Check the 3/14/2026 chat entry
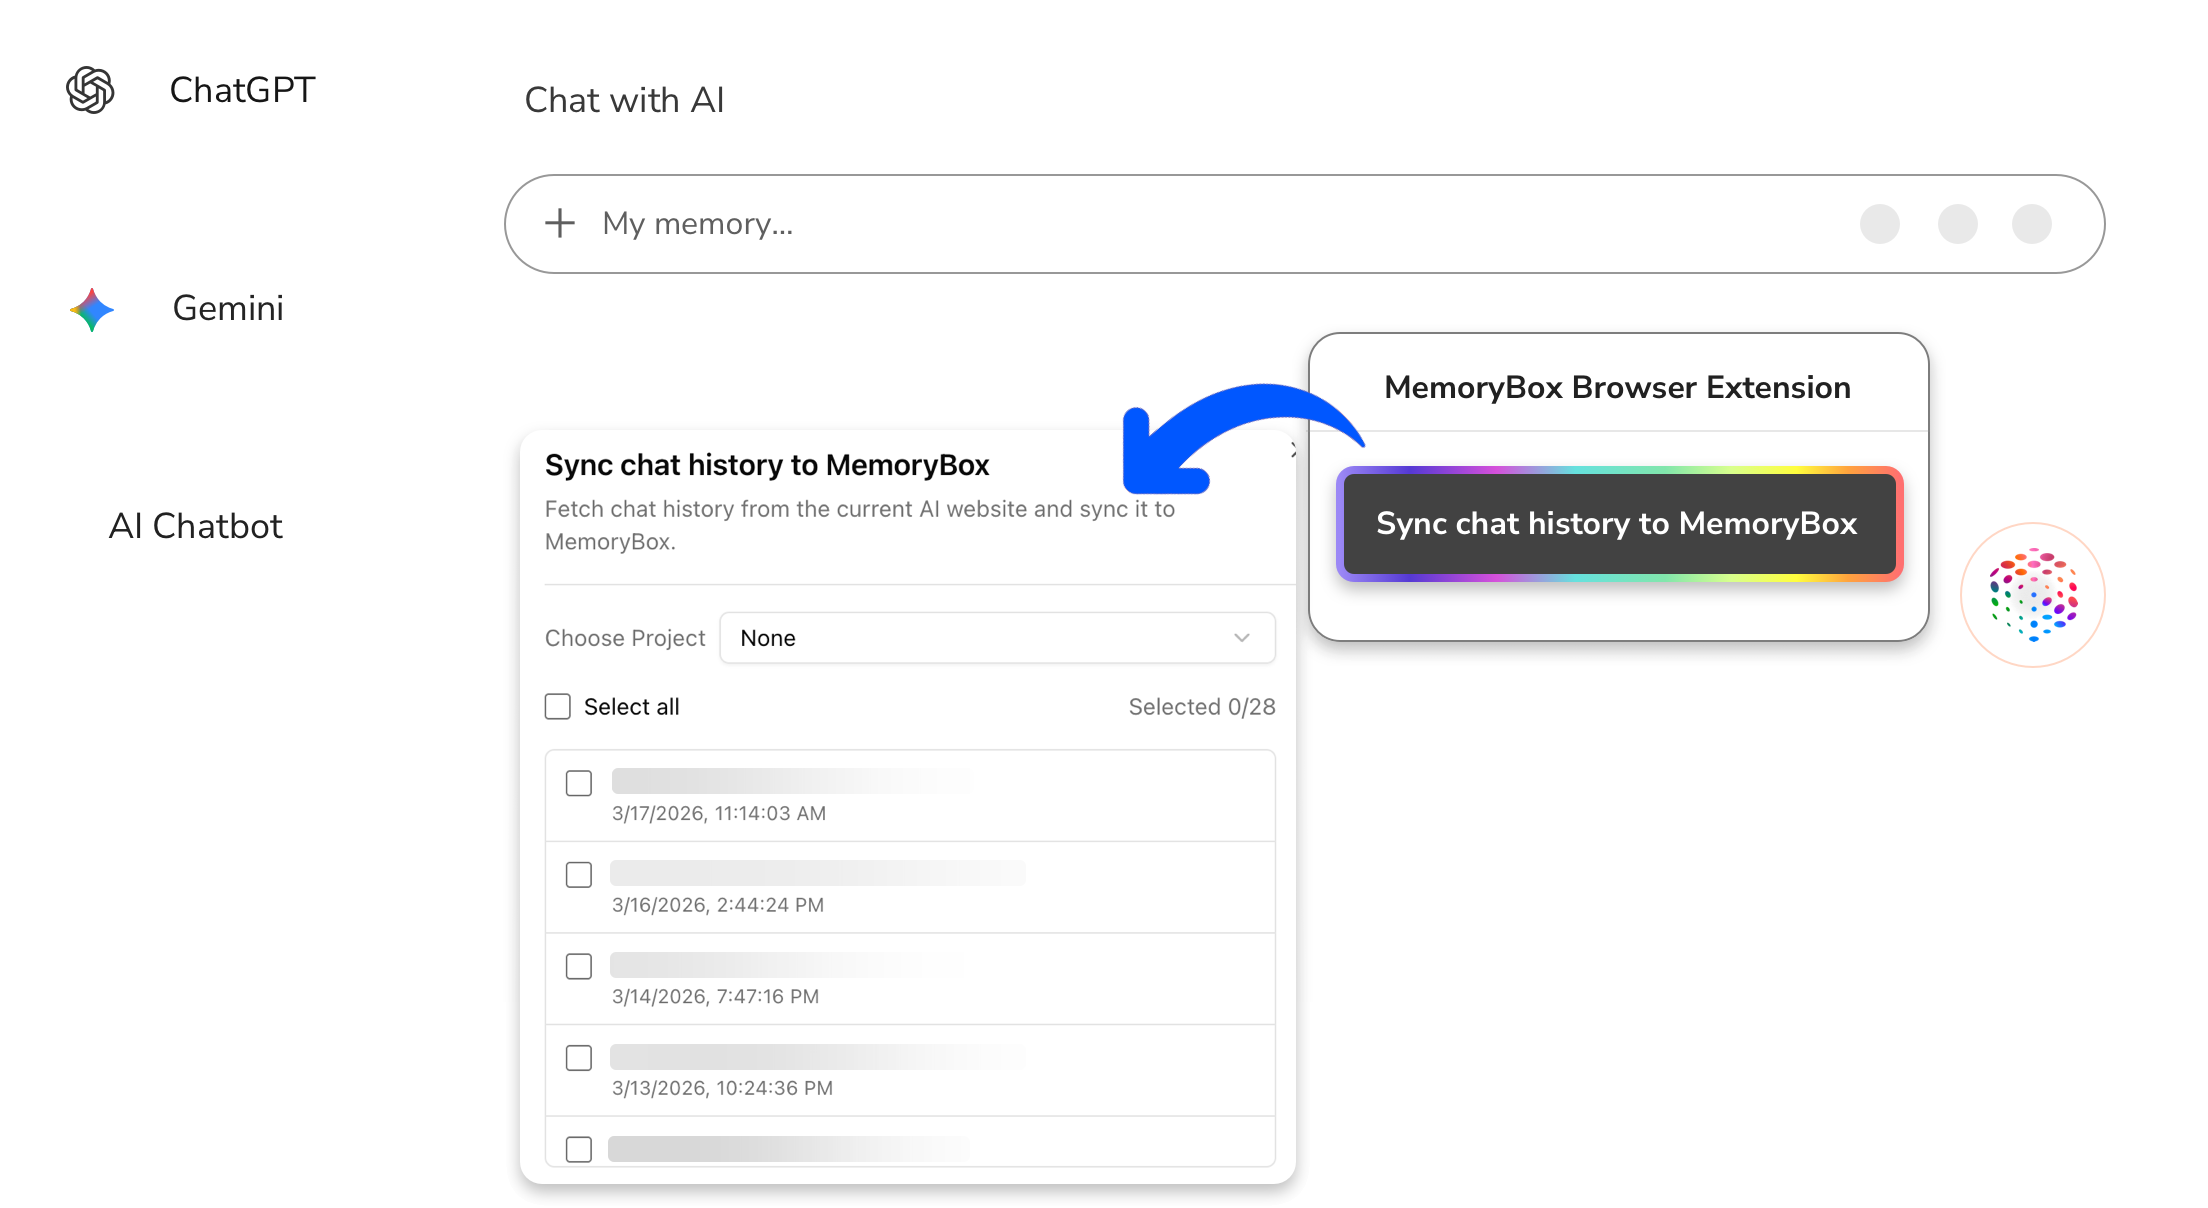 tap(578, 966)
